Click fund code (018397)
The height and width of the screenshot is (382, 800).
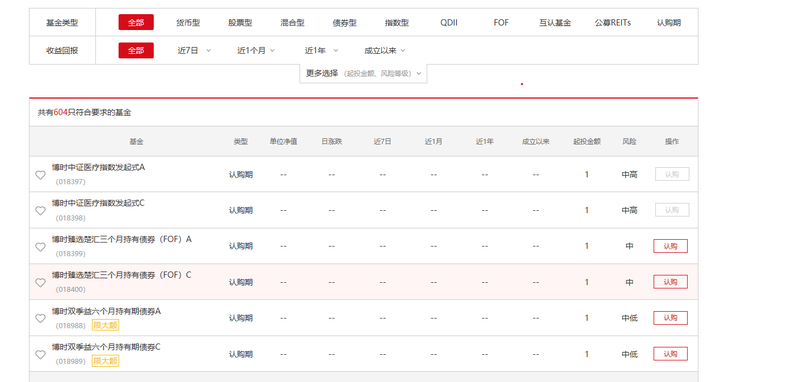(x=70, y=182)
